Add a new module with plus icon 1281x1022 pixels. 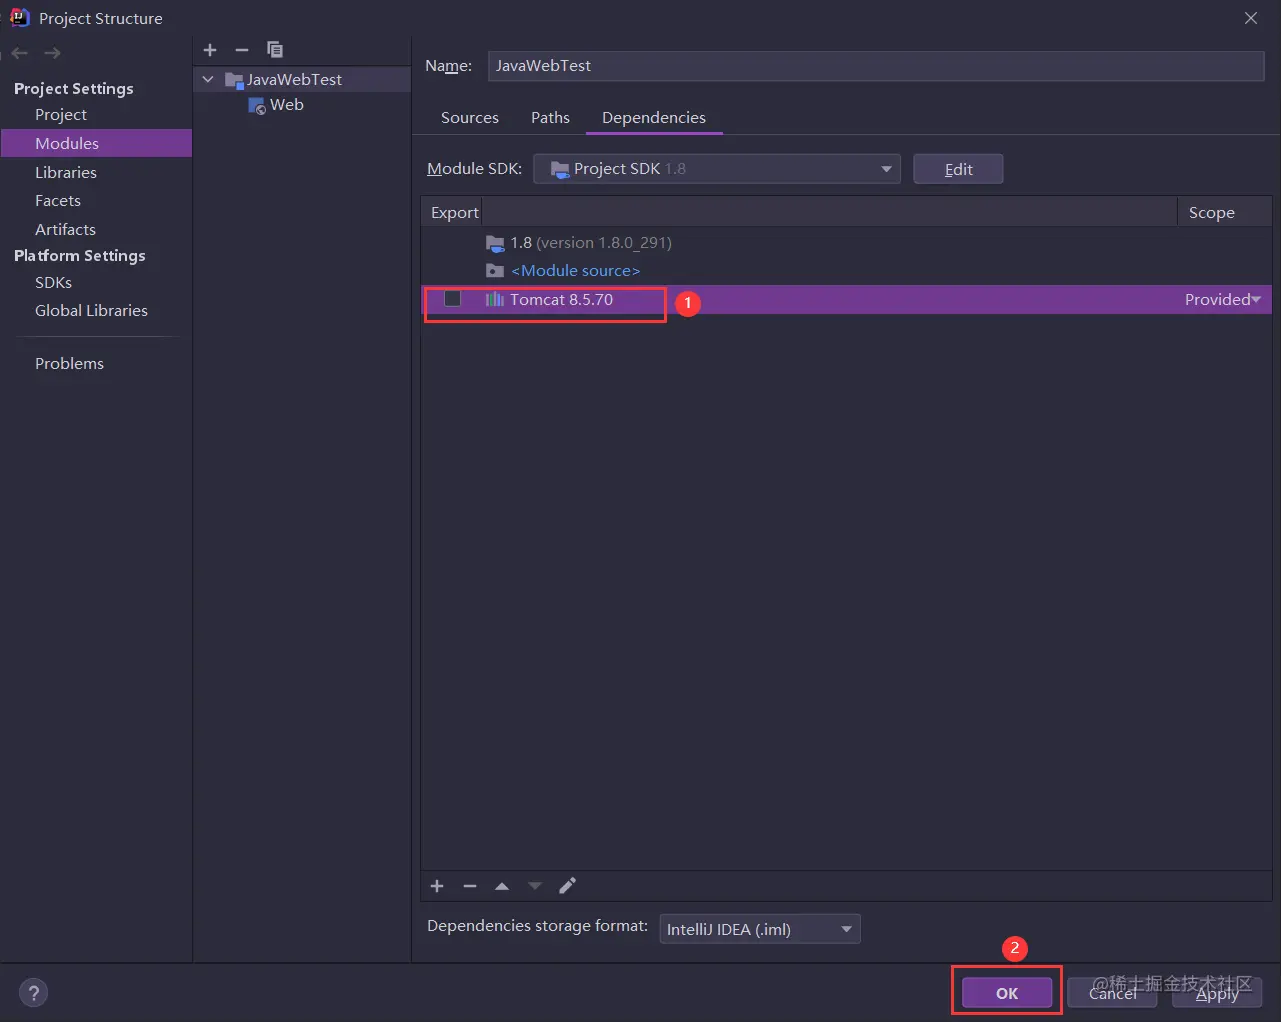(x=210, y=49)
